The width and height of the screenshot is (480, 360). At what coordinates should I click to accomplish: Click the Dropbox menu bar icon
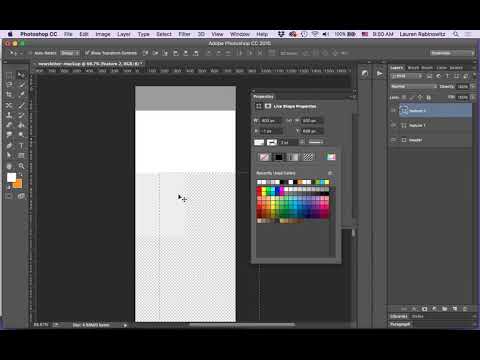281,34
